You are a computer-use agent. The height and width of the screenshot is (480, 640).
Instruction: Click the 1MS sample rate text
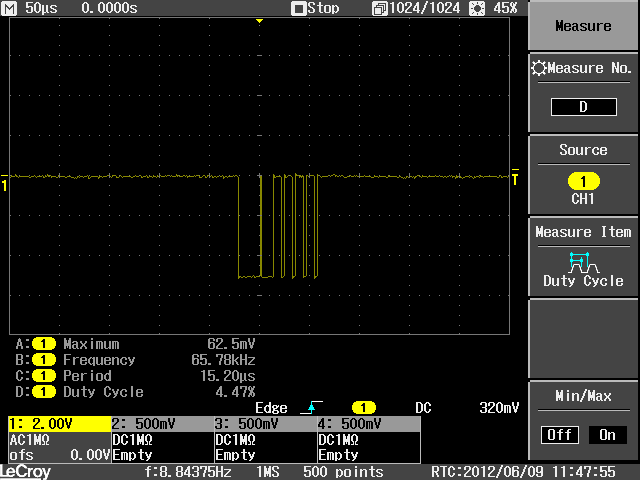point(268,472)
